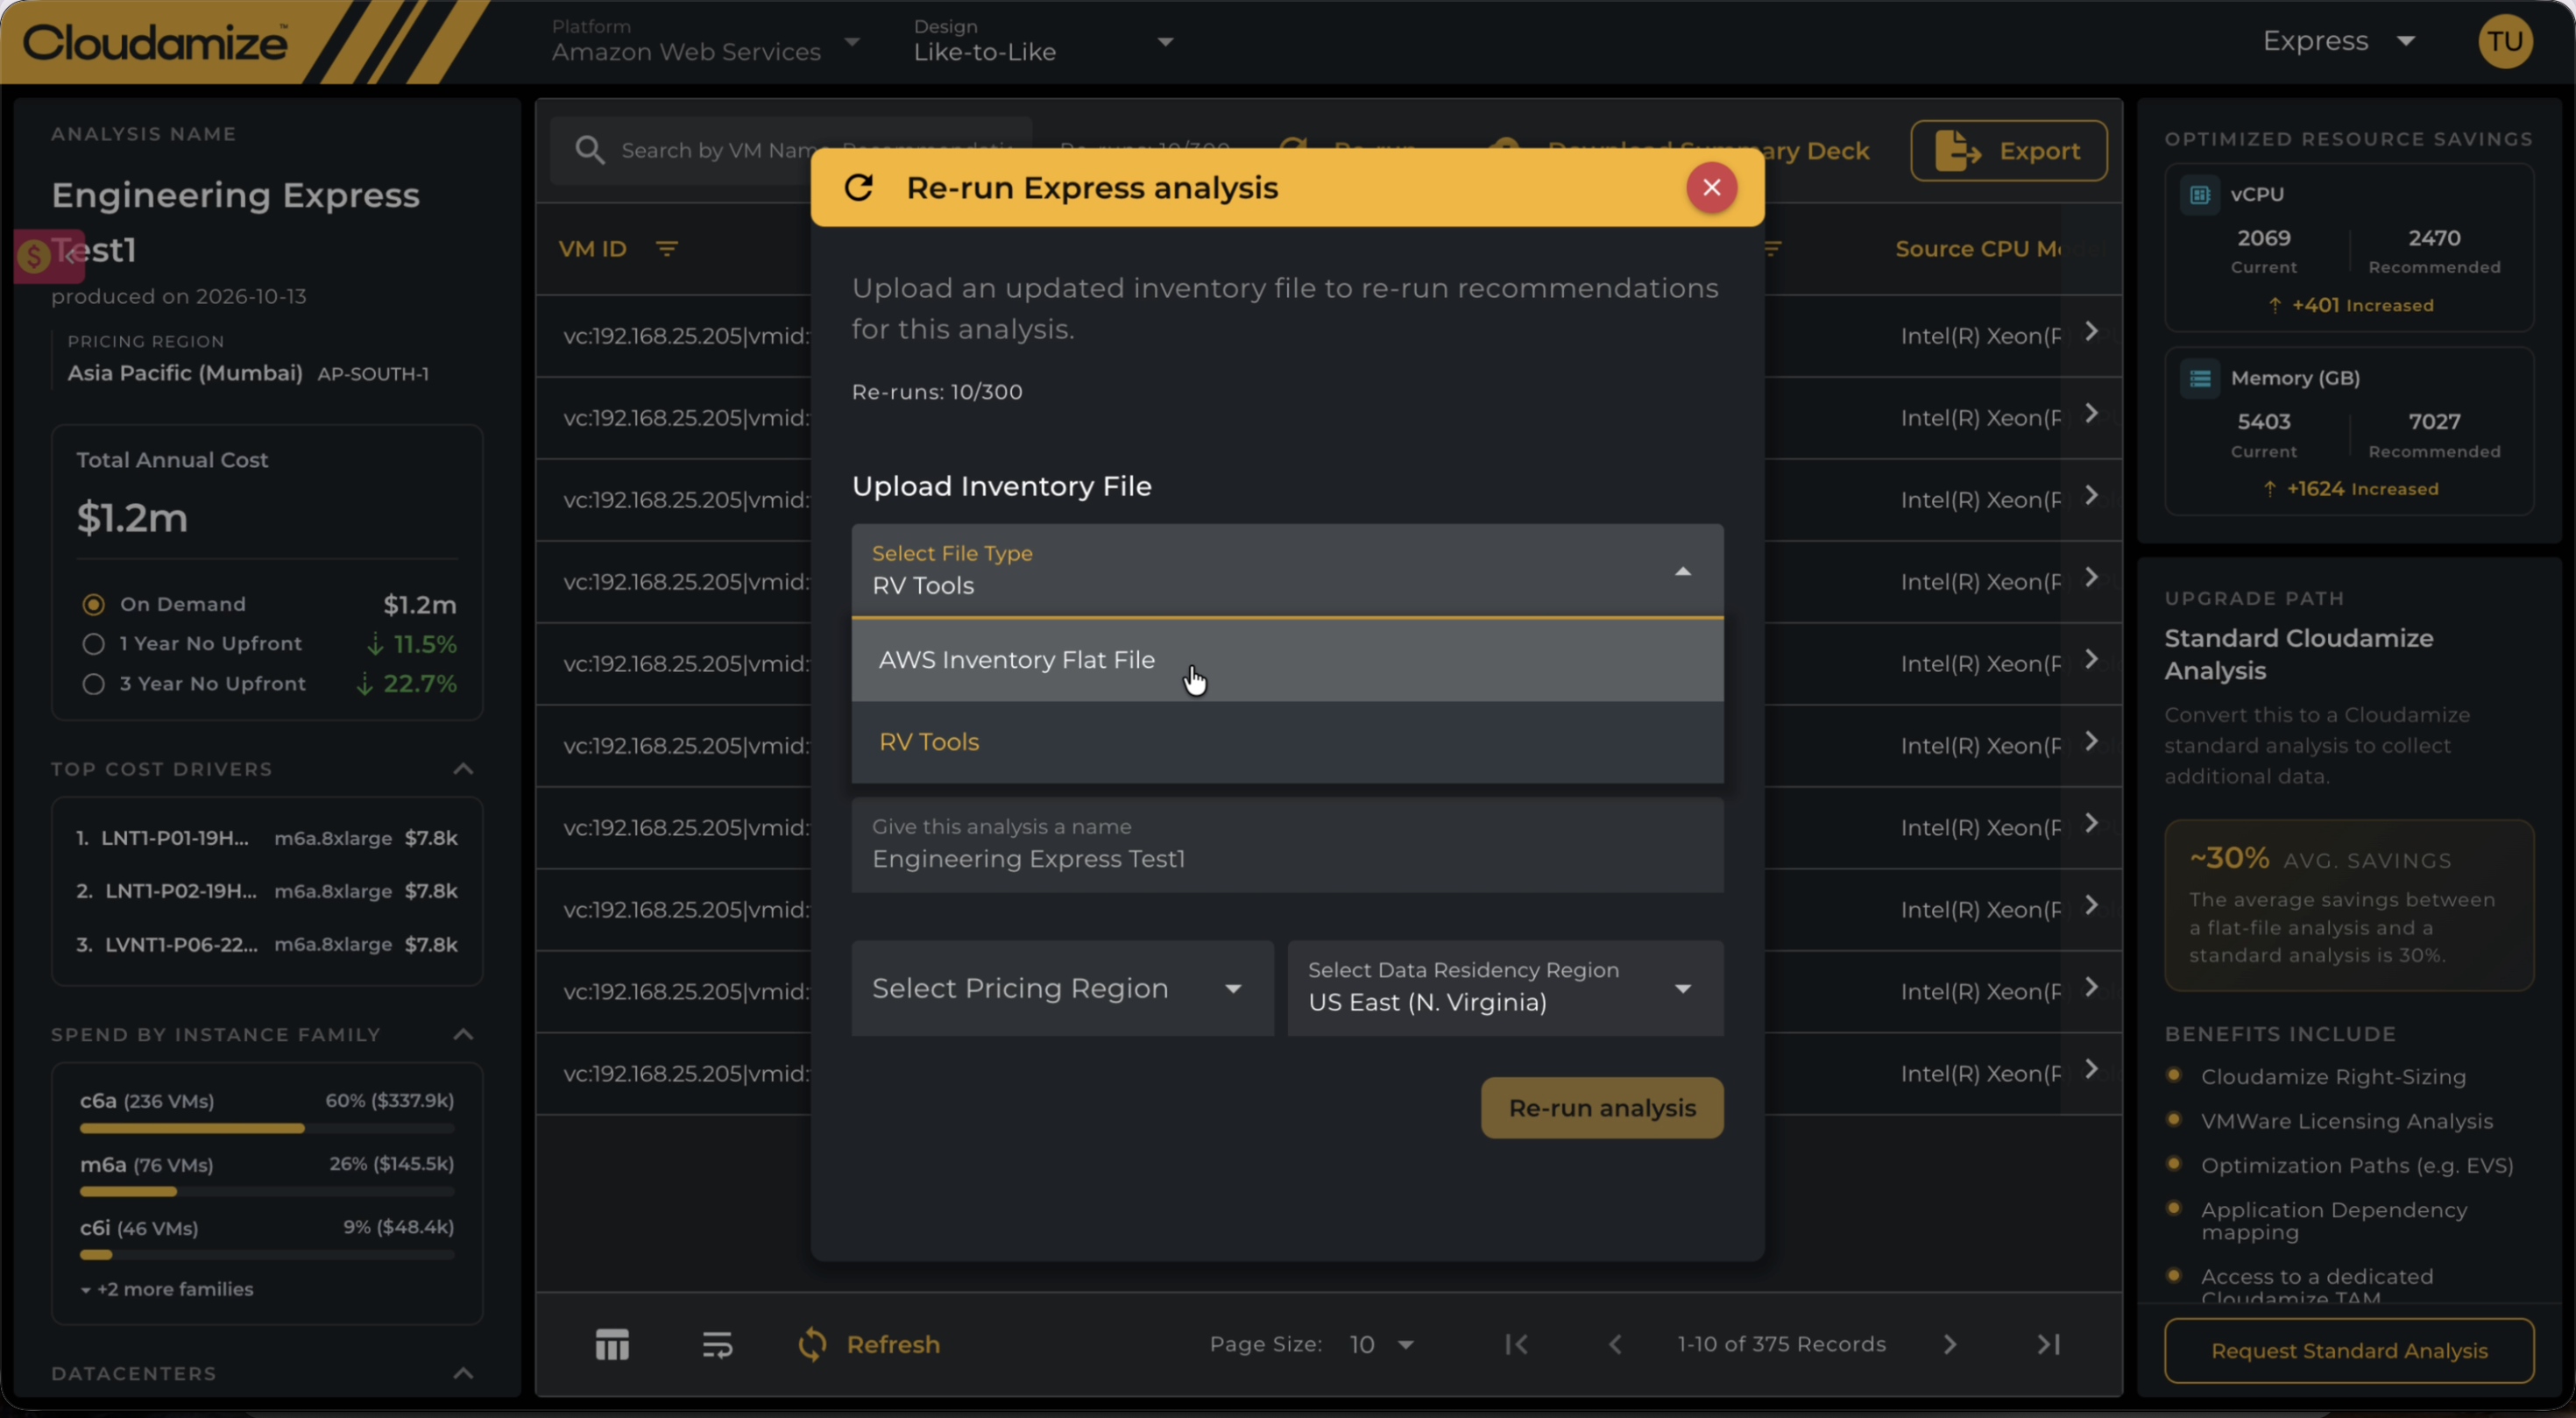
Task: Open the column chooser icon in footer
Action: tap(612, 1344)
